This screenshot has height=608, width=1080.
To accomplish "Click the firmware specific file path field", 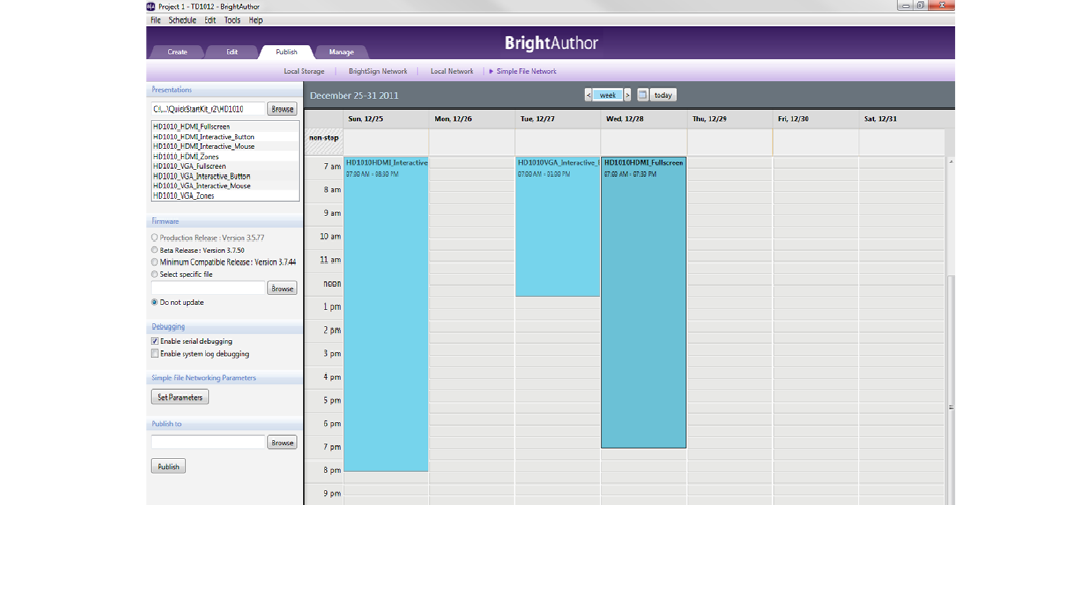I will coord(208,288).
